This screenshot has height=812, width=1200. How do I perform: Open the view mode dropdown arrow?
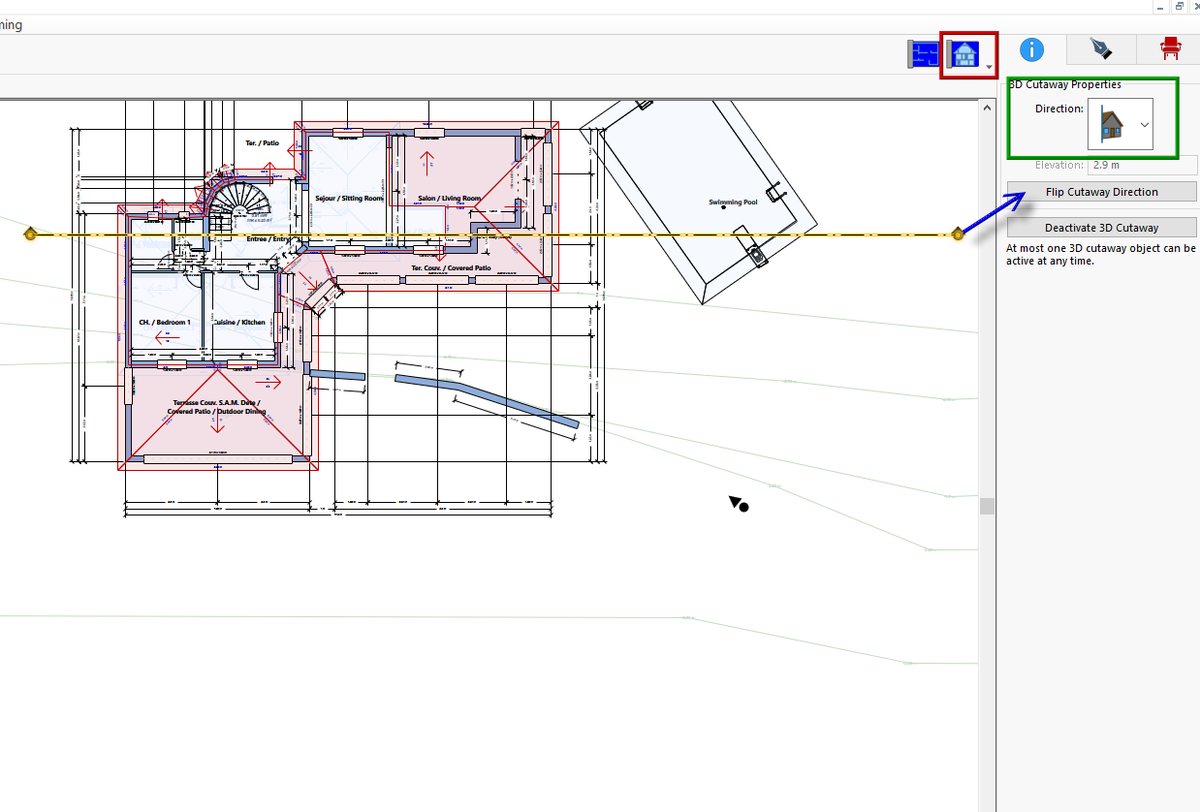[x=989, y=67]
